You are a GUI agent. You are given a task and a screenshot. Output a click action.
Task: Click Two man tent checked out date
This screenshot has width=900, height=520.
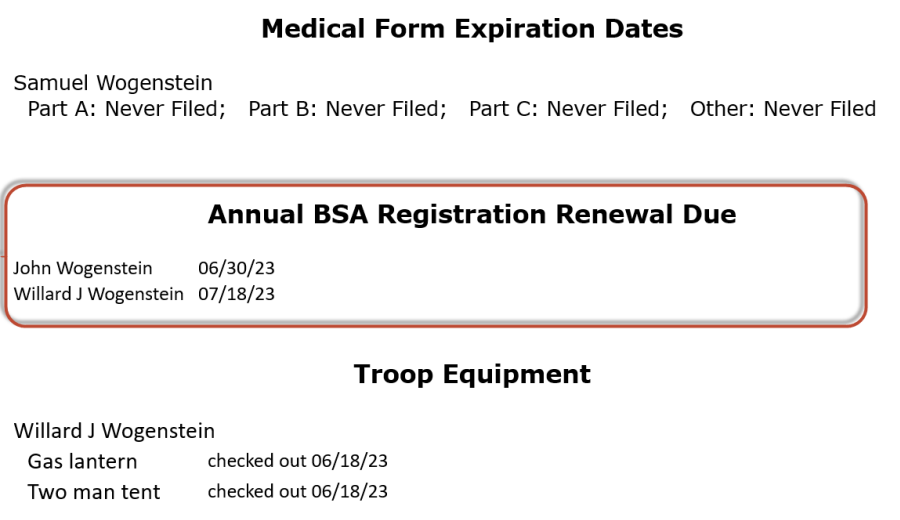297,491
